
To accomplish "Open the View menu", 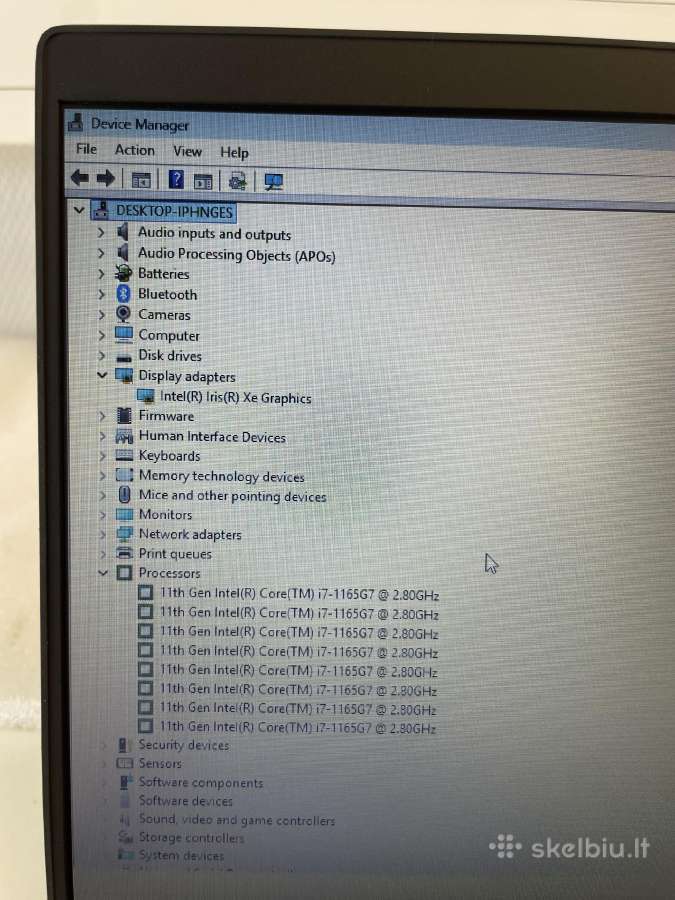I will (188, 152).
